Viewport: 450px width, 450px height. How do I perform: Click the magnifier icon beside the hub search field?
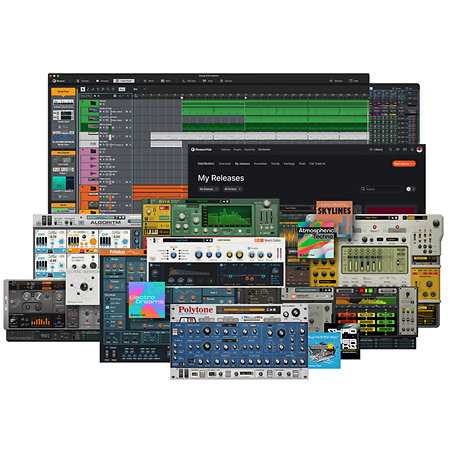(363, 189)
